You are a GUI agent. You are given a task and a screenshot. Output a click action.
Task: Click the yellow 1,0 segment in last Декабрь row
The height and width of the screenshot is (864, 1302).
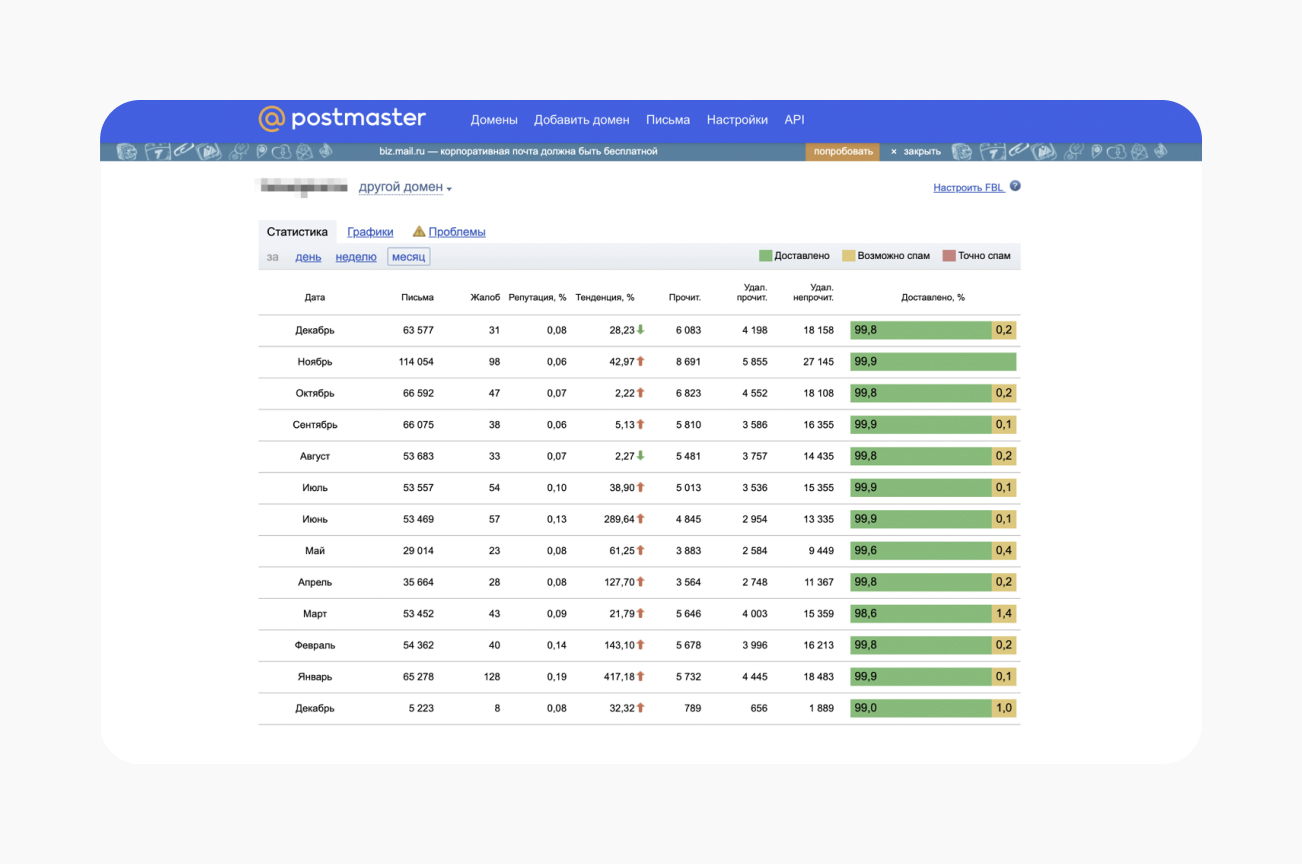point(1004,708)
